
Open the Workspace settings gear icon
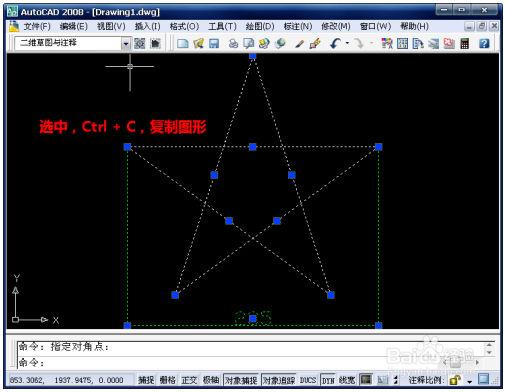tap(140, 43)
